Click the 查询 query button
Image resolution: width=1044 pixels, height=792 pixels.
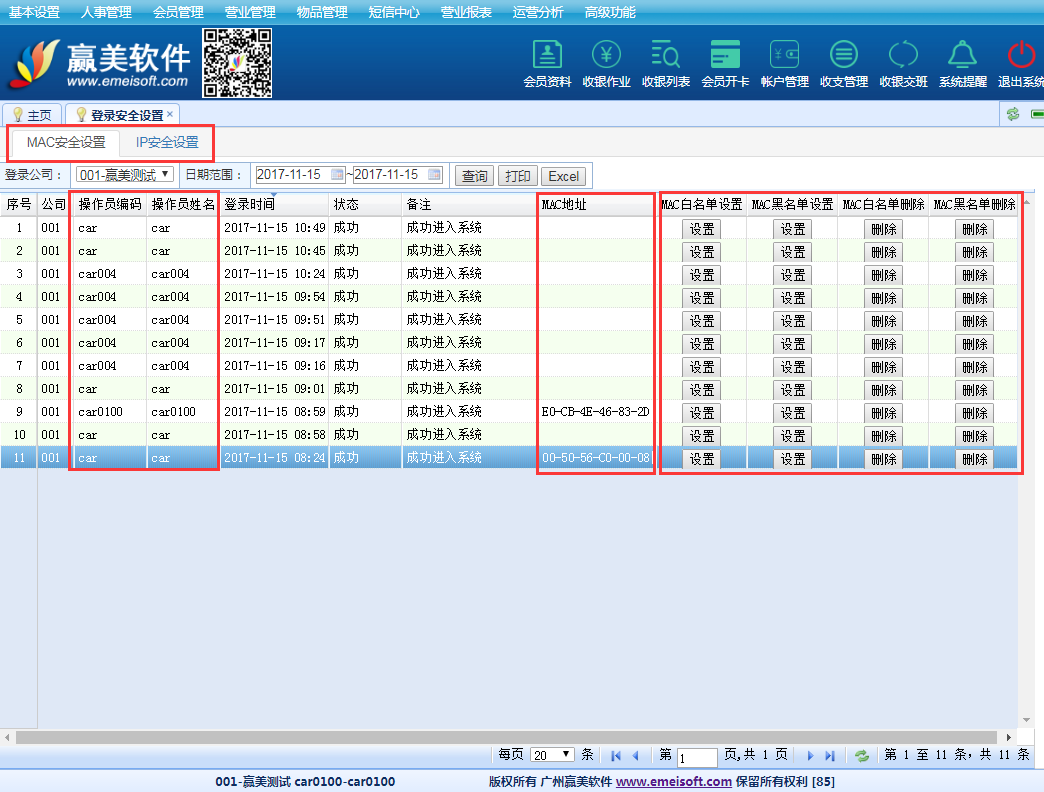click(x=474, y=176)
